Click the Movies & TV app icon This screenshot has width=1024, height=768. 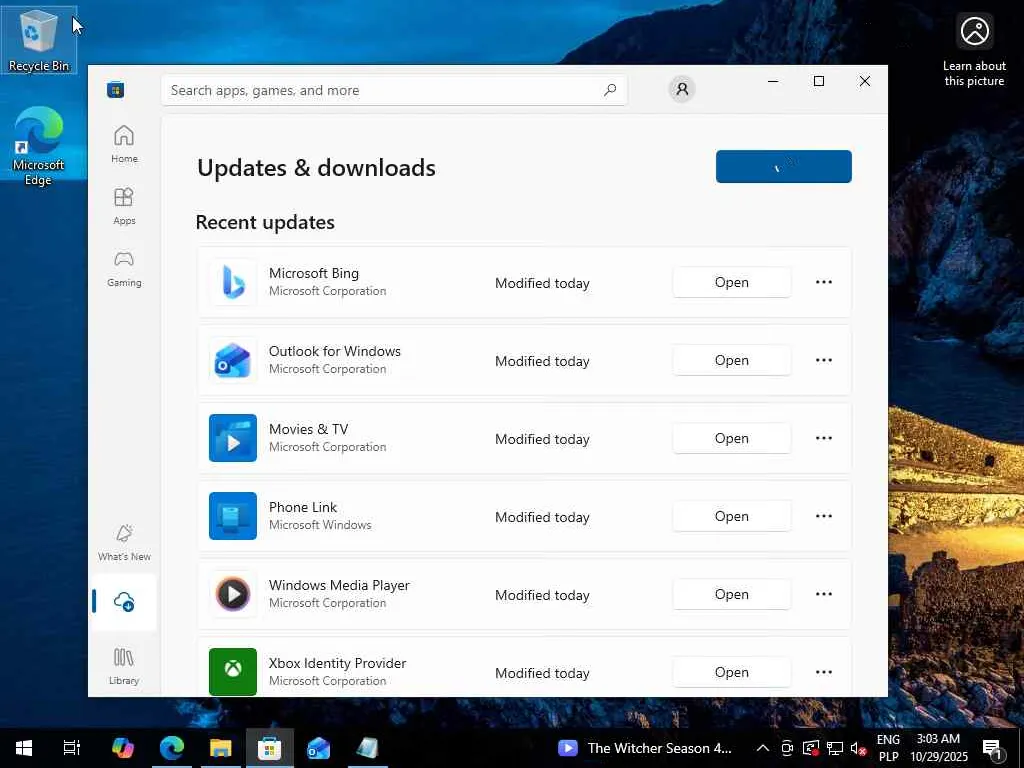(232, 438)
